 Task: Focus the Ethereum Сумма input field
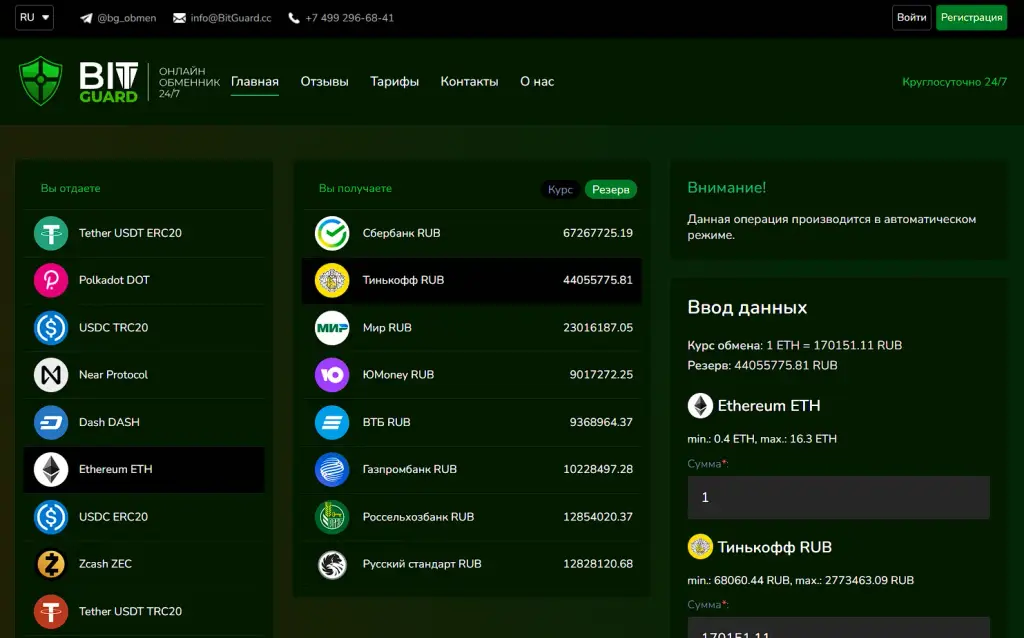(839, 498)
